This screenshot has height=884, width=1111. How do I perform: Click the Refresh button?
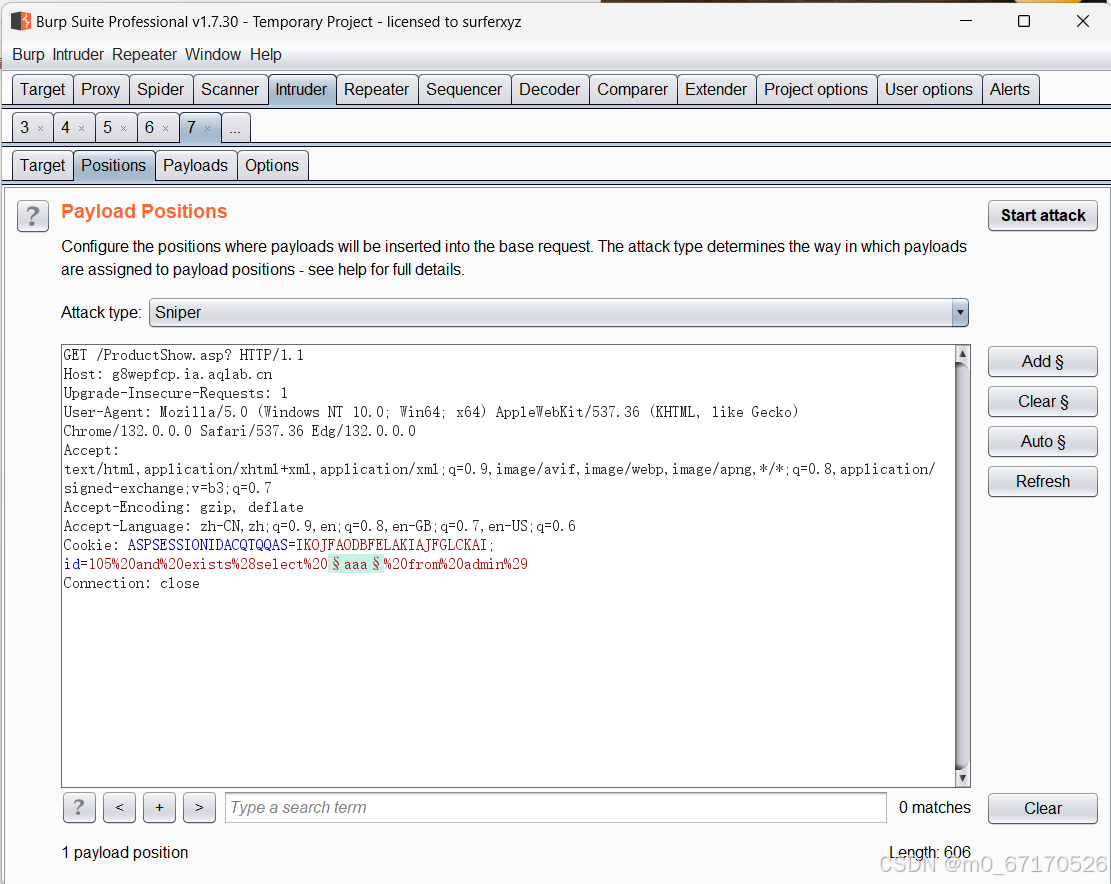[x=1042, y=482]
